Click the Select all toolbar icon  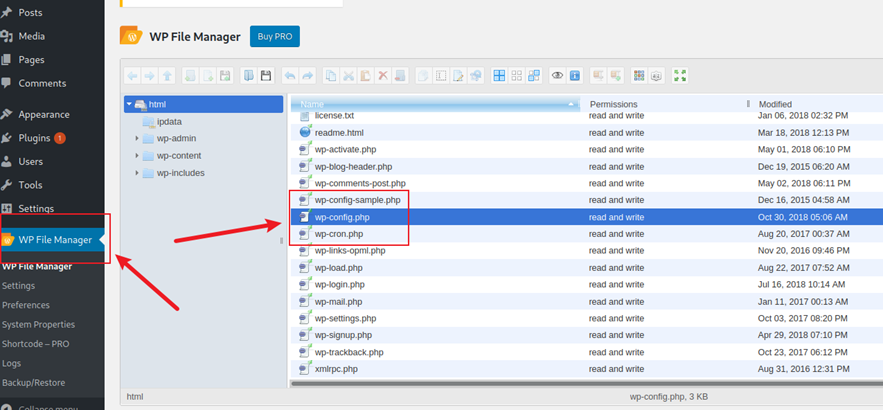tap(500, 75)
